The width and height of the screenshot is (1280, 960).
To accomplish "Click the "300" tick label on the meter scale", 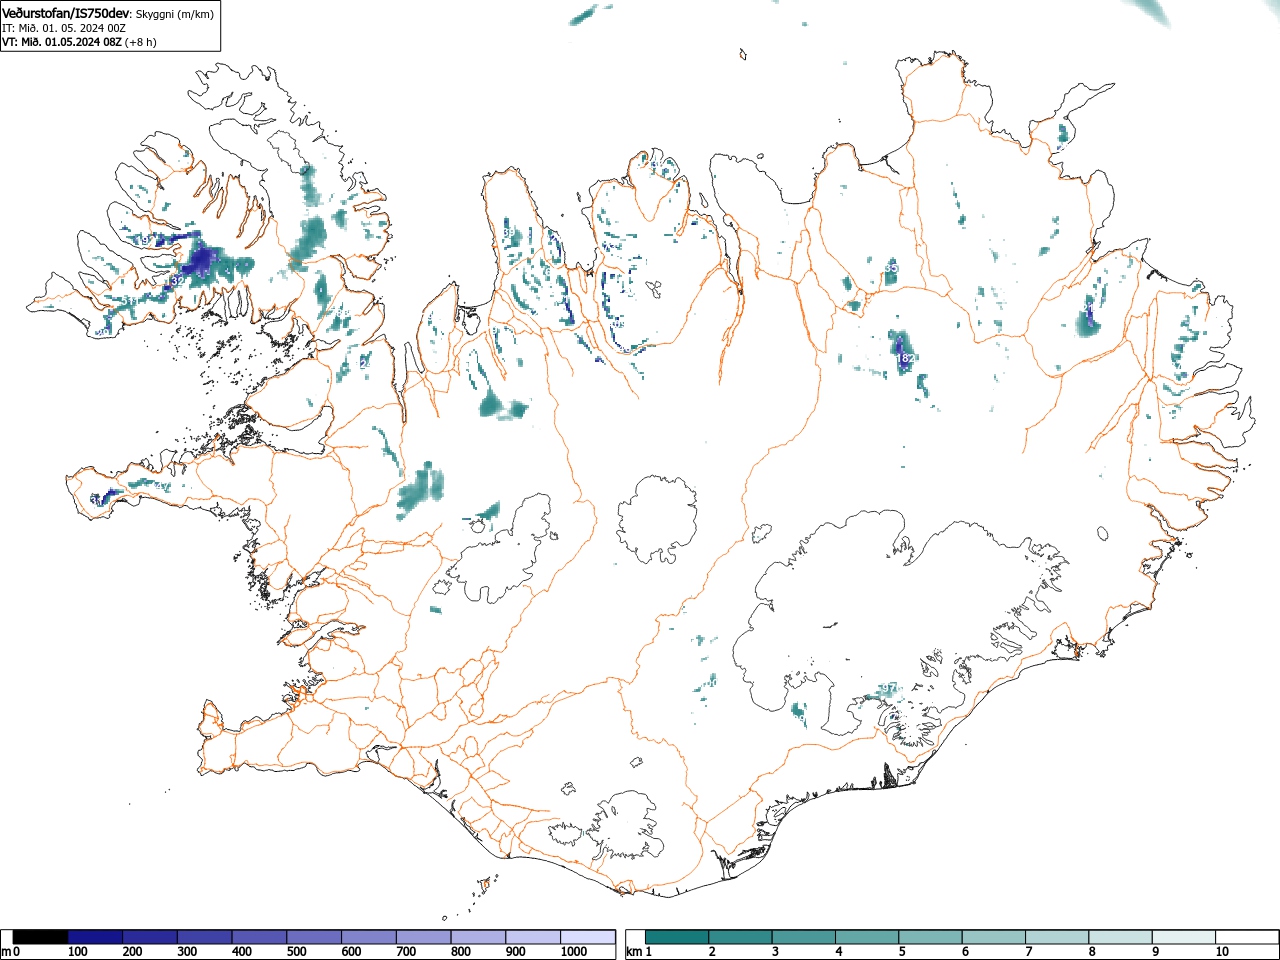I will point(187,952).
